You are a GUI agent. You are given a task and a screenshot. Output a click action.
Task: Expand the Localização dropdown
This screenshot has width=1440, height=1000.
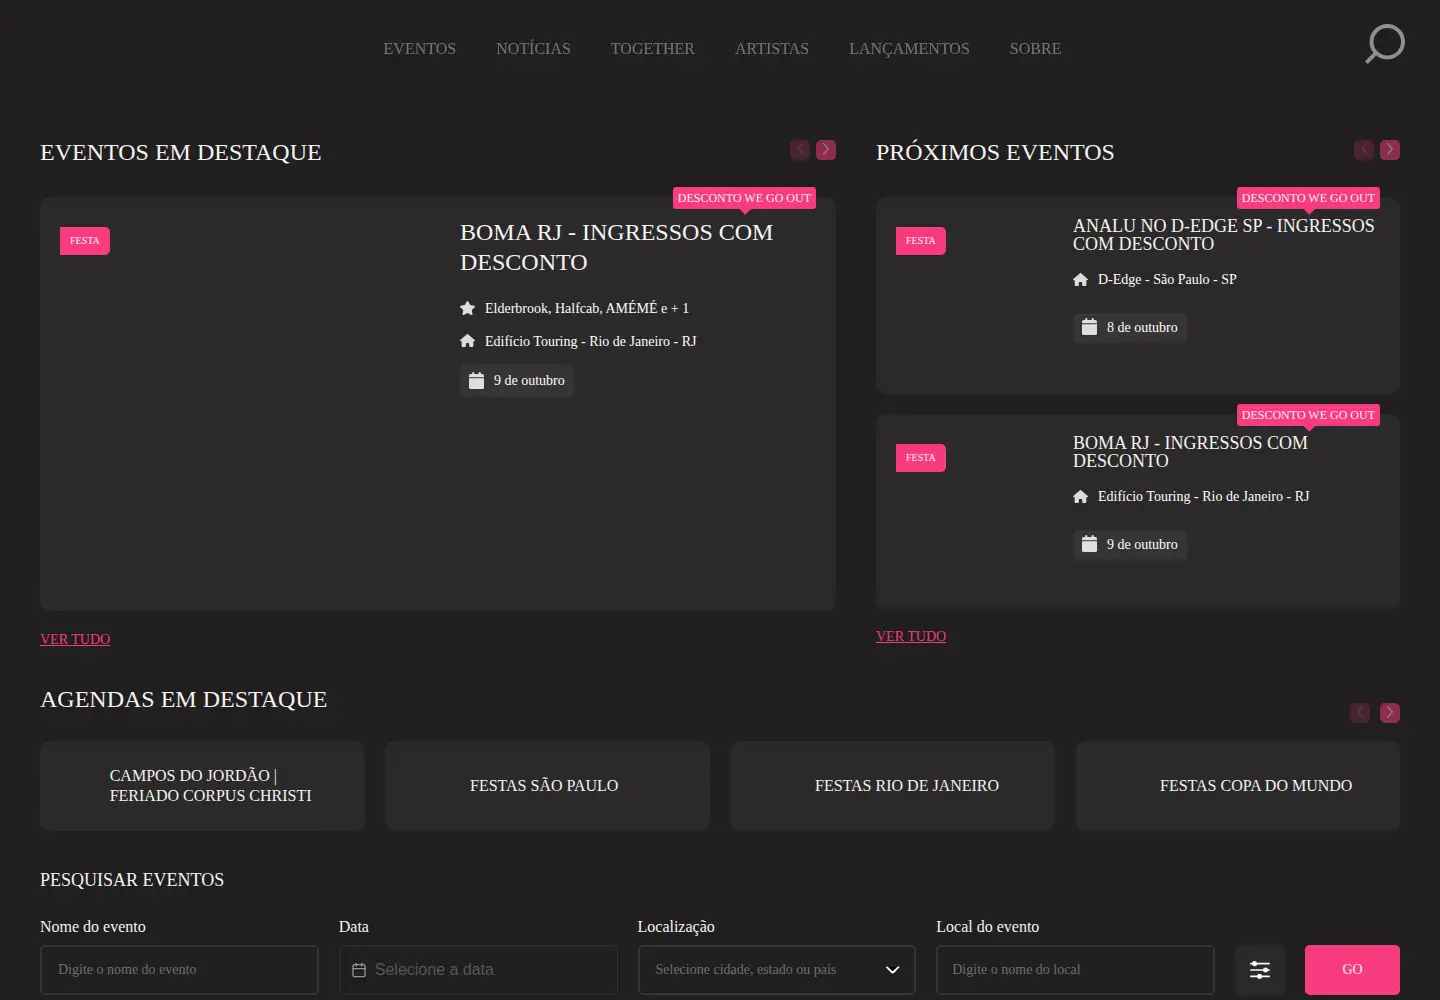click(x=776, y=970)
